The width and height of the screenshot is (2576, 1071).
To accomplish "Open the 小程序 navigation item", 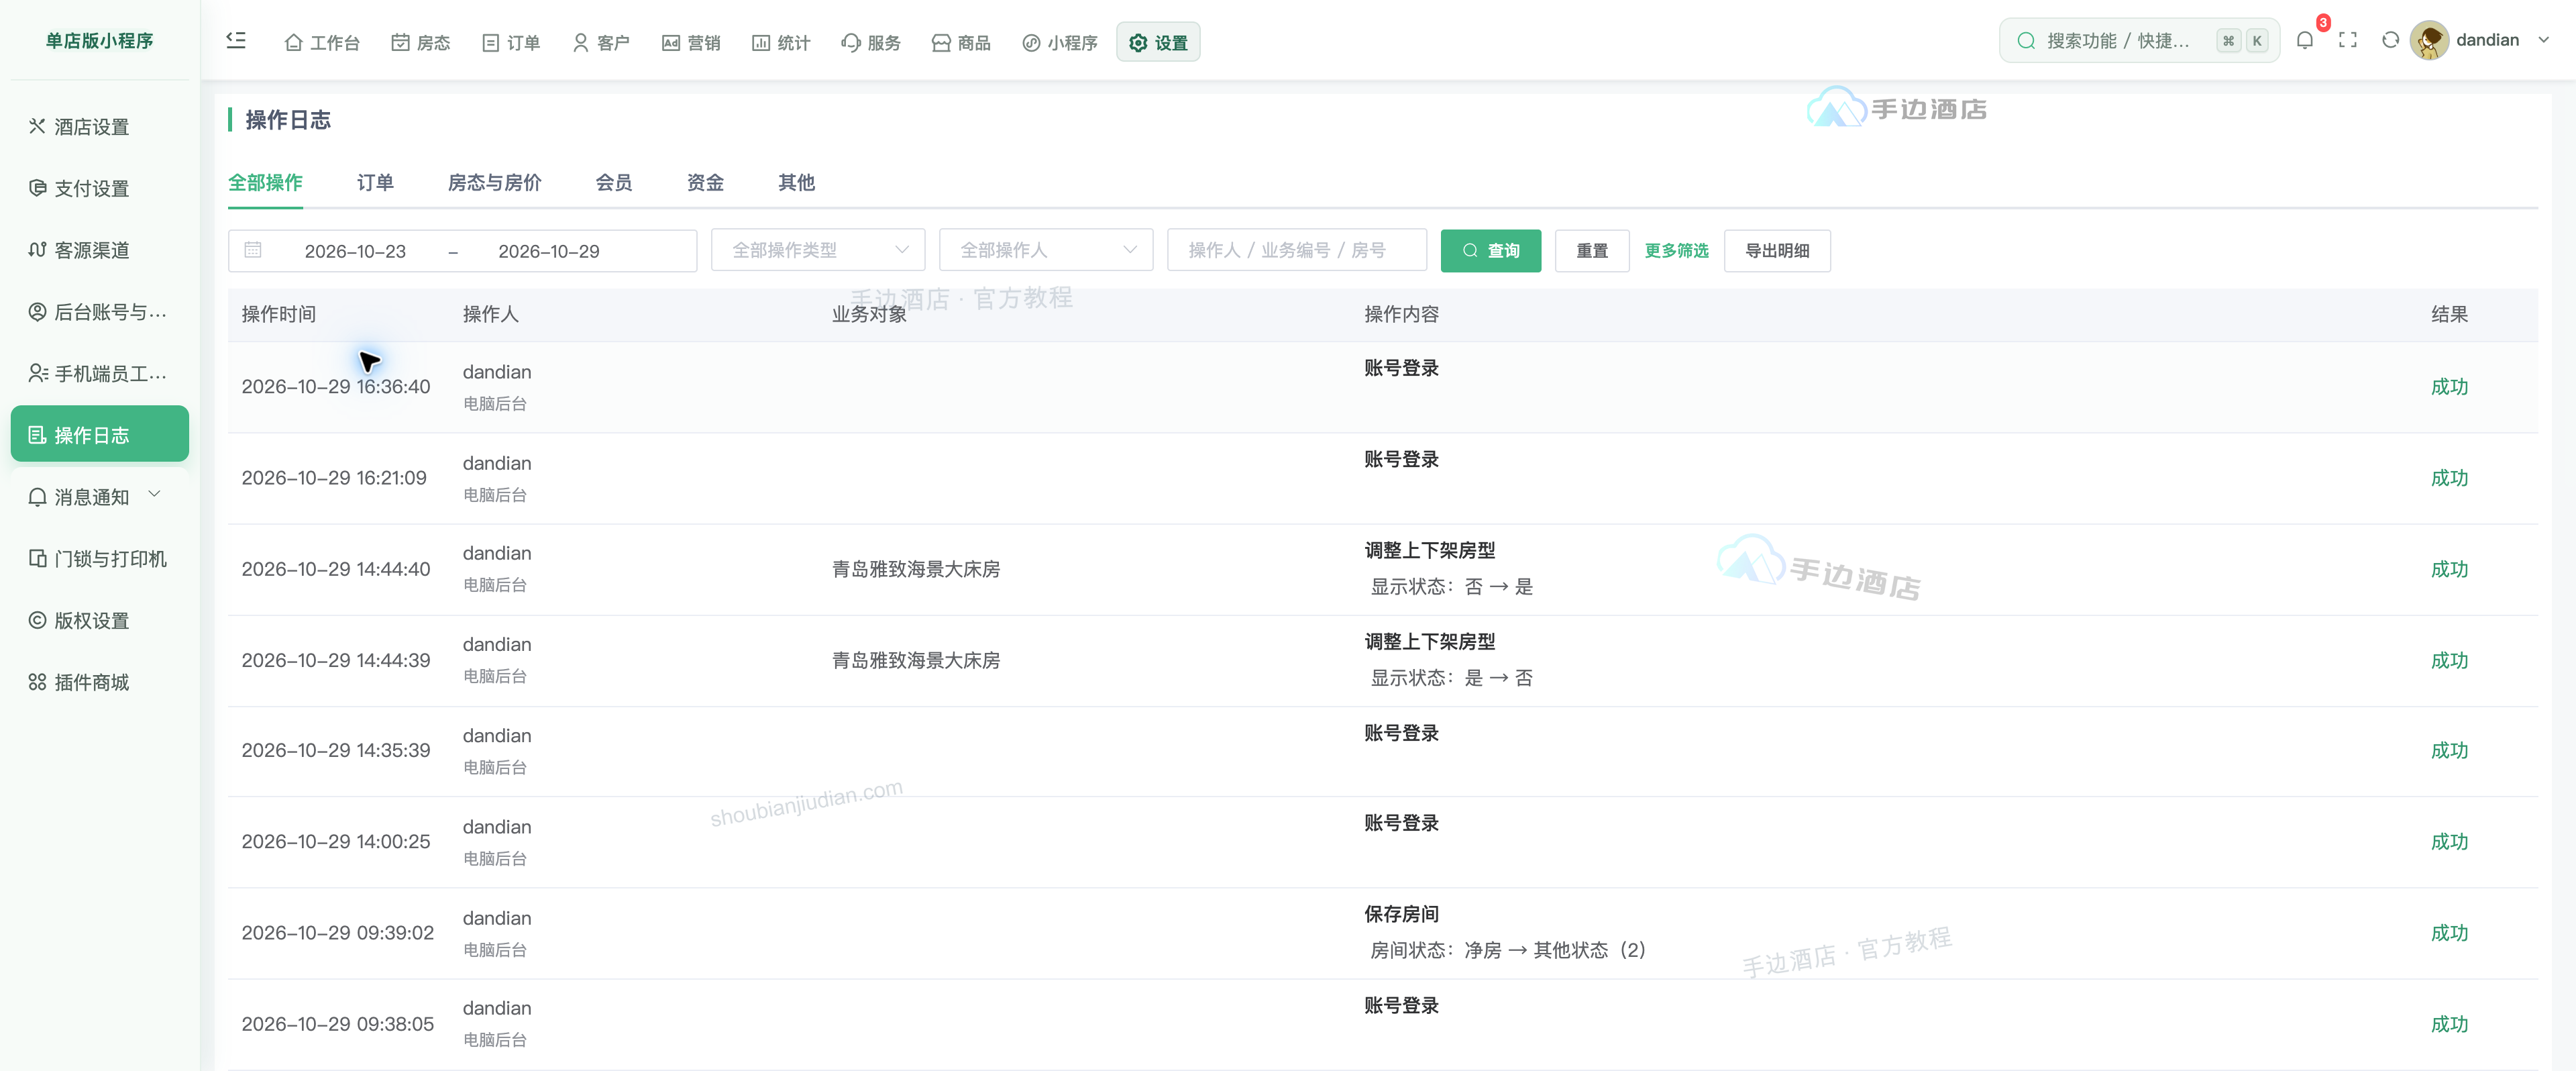I will pyautogui.click(x=1060, y=42).
